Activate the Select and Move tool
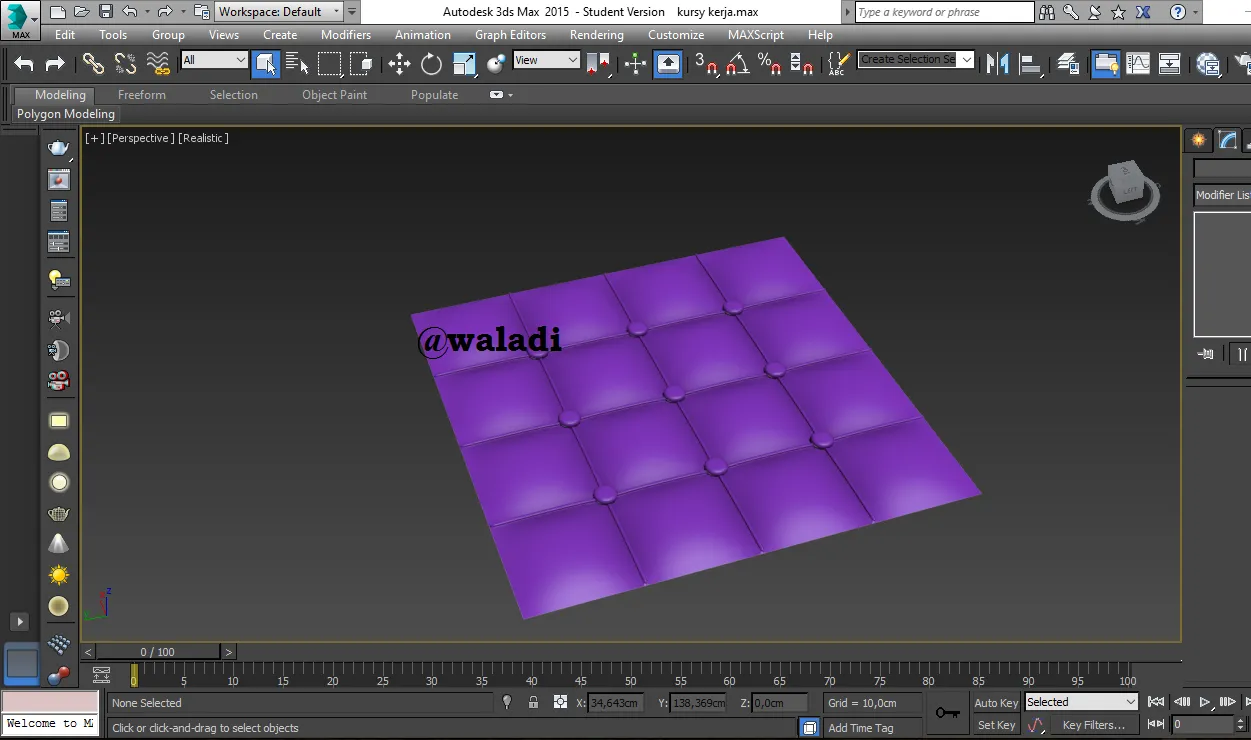This screenshot has height=740, width=1251. [399, 64]
